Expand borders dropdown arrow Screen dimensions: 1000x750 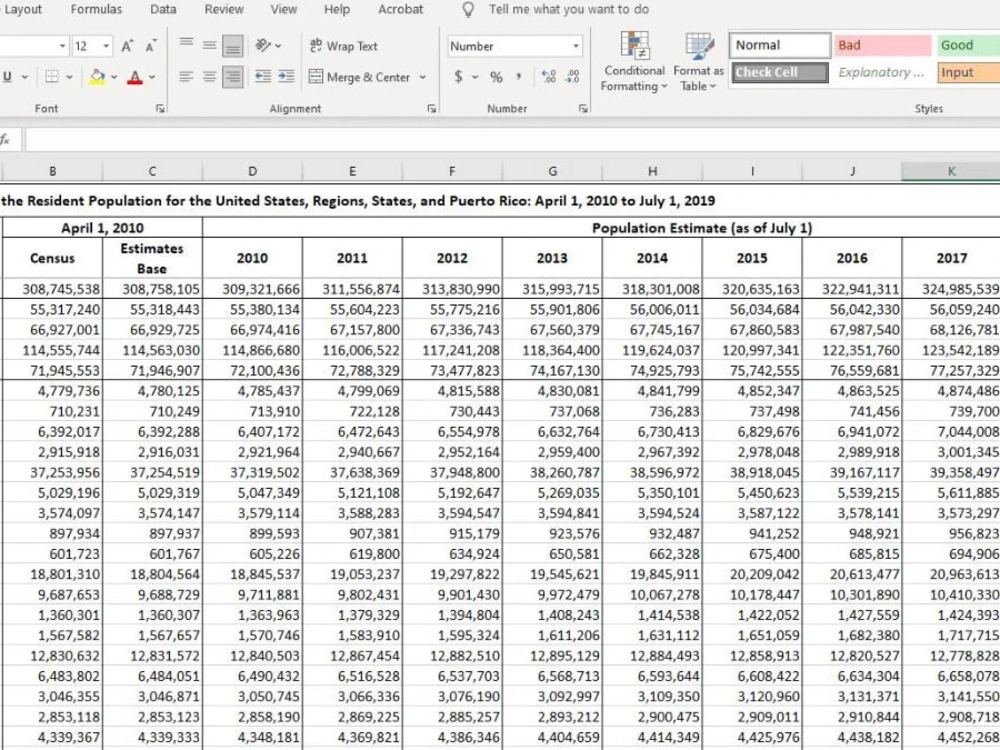tap(69, 77)
